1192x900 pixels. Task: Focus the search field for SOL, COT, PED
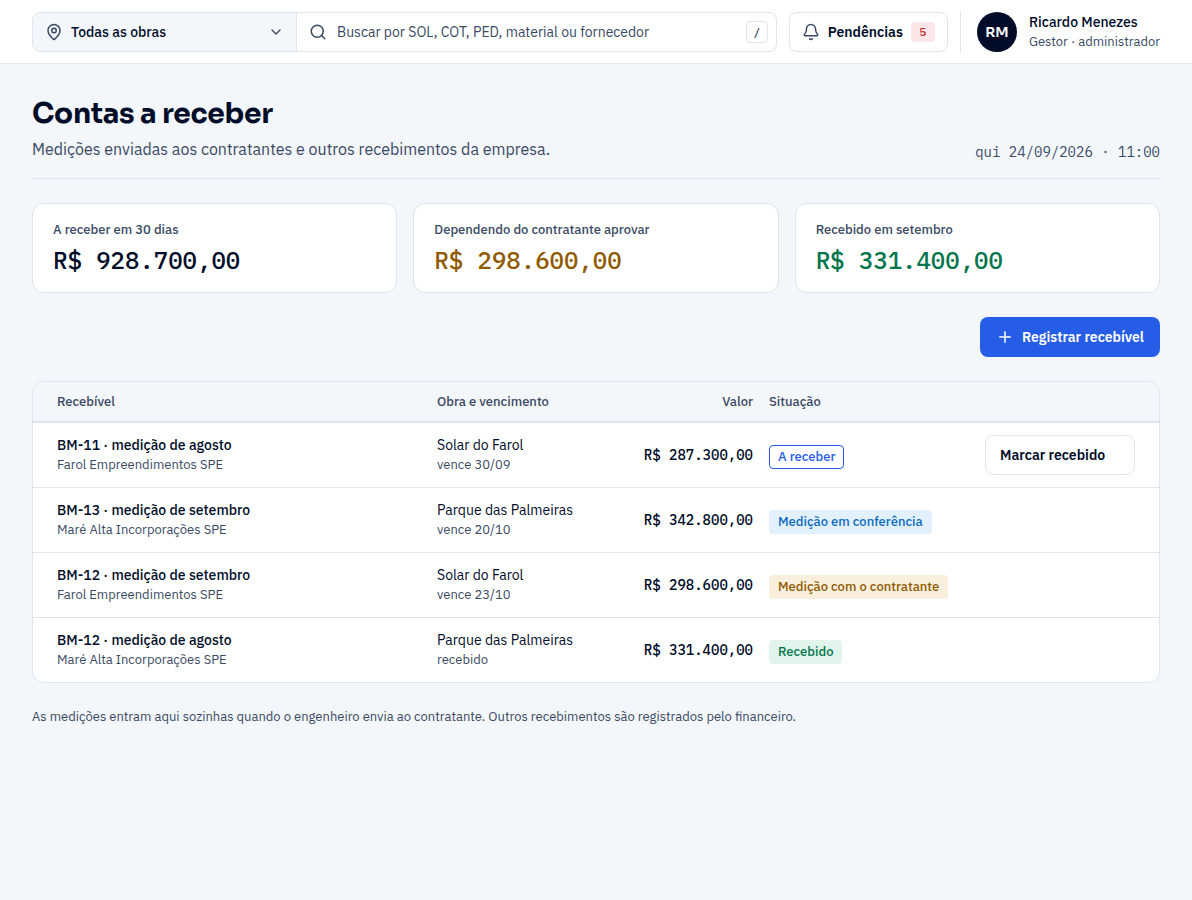(x=536, y=32)
